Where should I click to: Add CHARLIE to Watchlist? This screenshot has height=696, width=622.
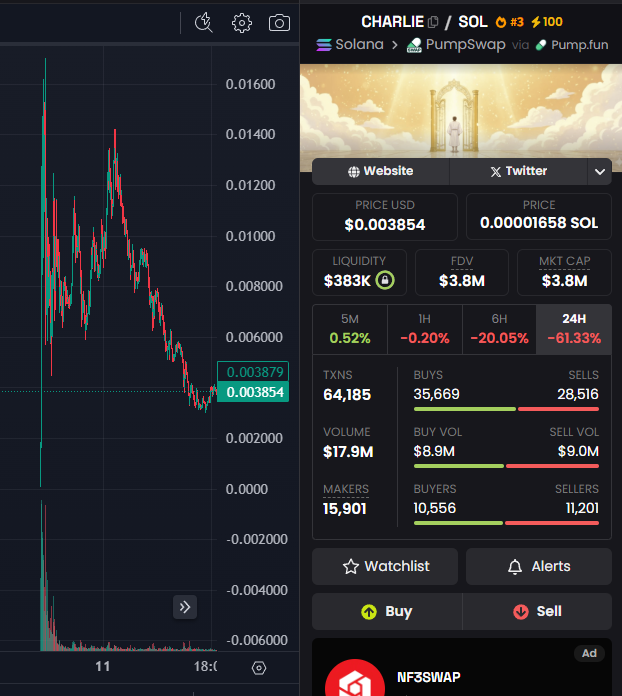(x=385, y=566)
